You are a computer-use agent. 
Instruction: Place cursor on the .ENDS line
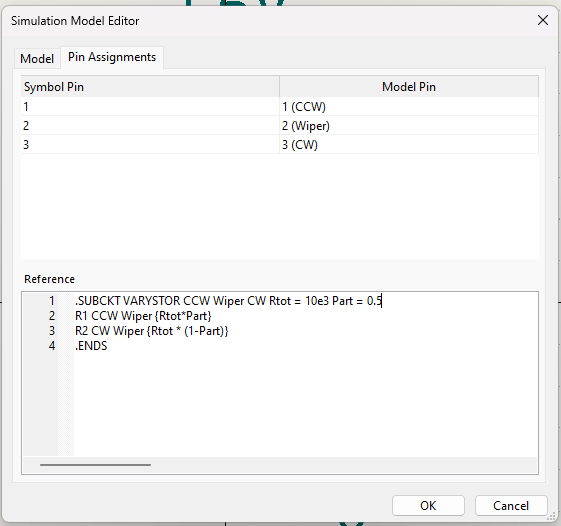[x=91, y=346]
